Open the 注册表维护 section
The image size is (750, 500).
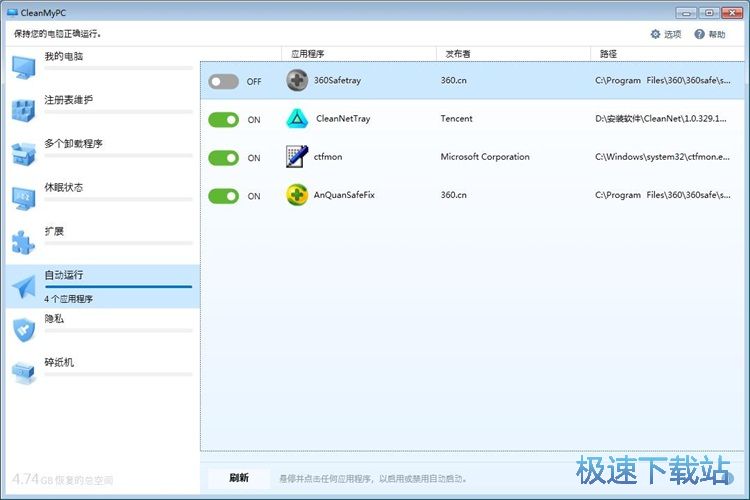pyautogui.click(x=68, y=100)
